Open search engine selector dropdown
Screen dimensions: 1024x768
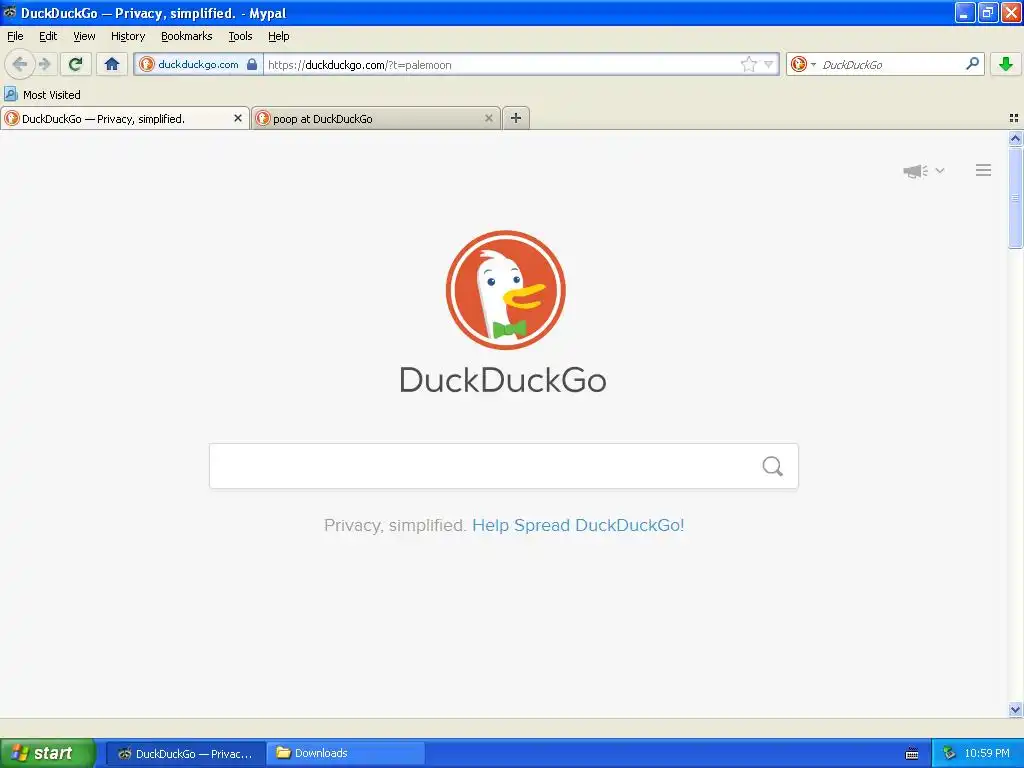click(x=803, y=64)
